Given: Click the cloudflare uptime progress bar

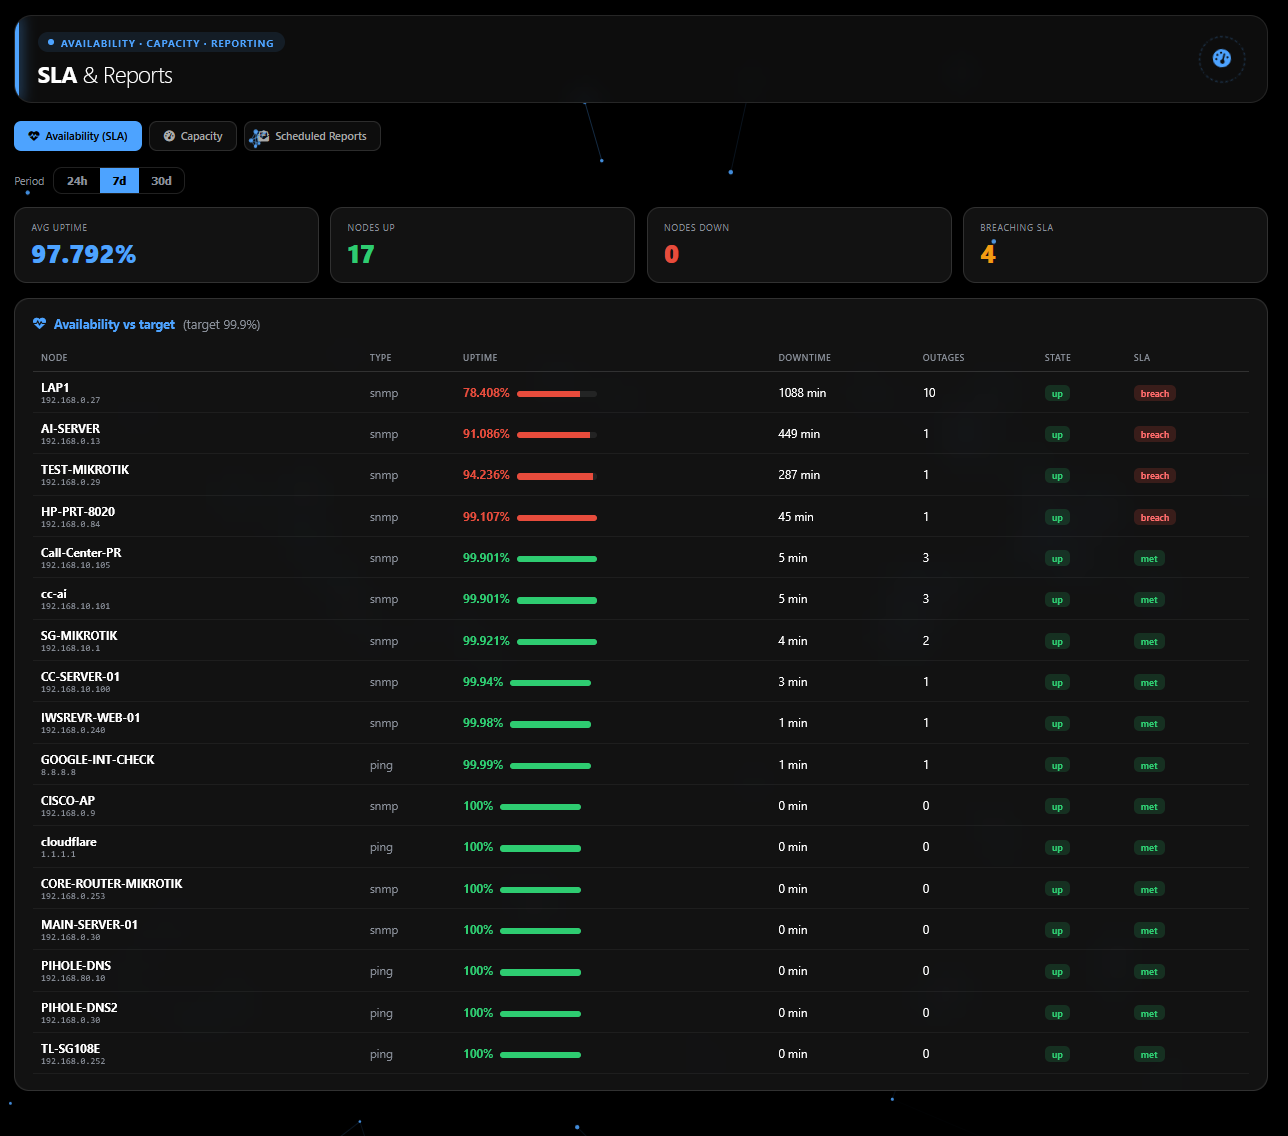Looking at the screenshot, I should (x=540, y=848).
